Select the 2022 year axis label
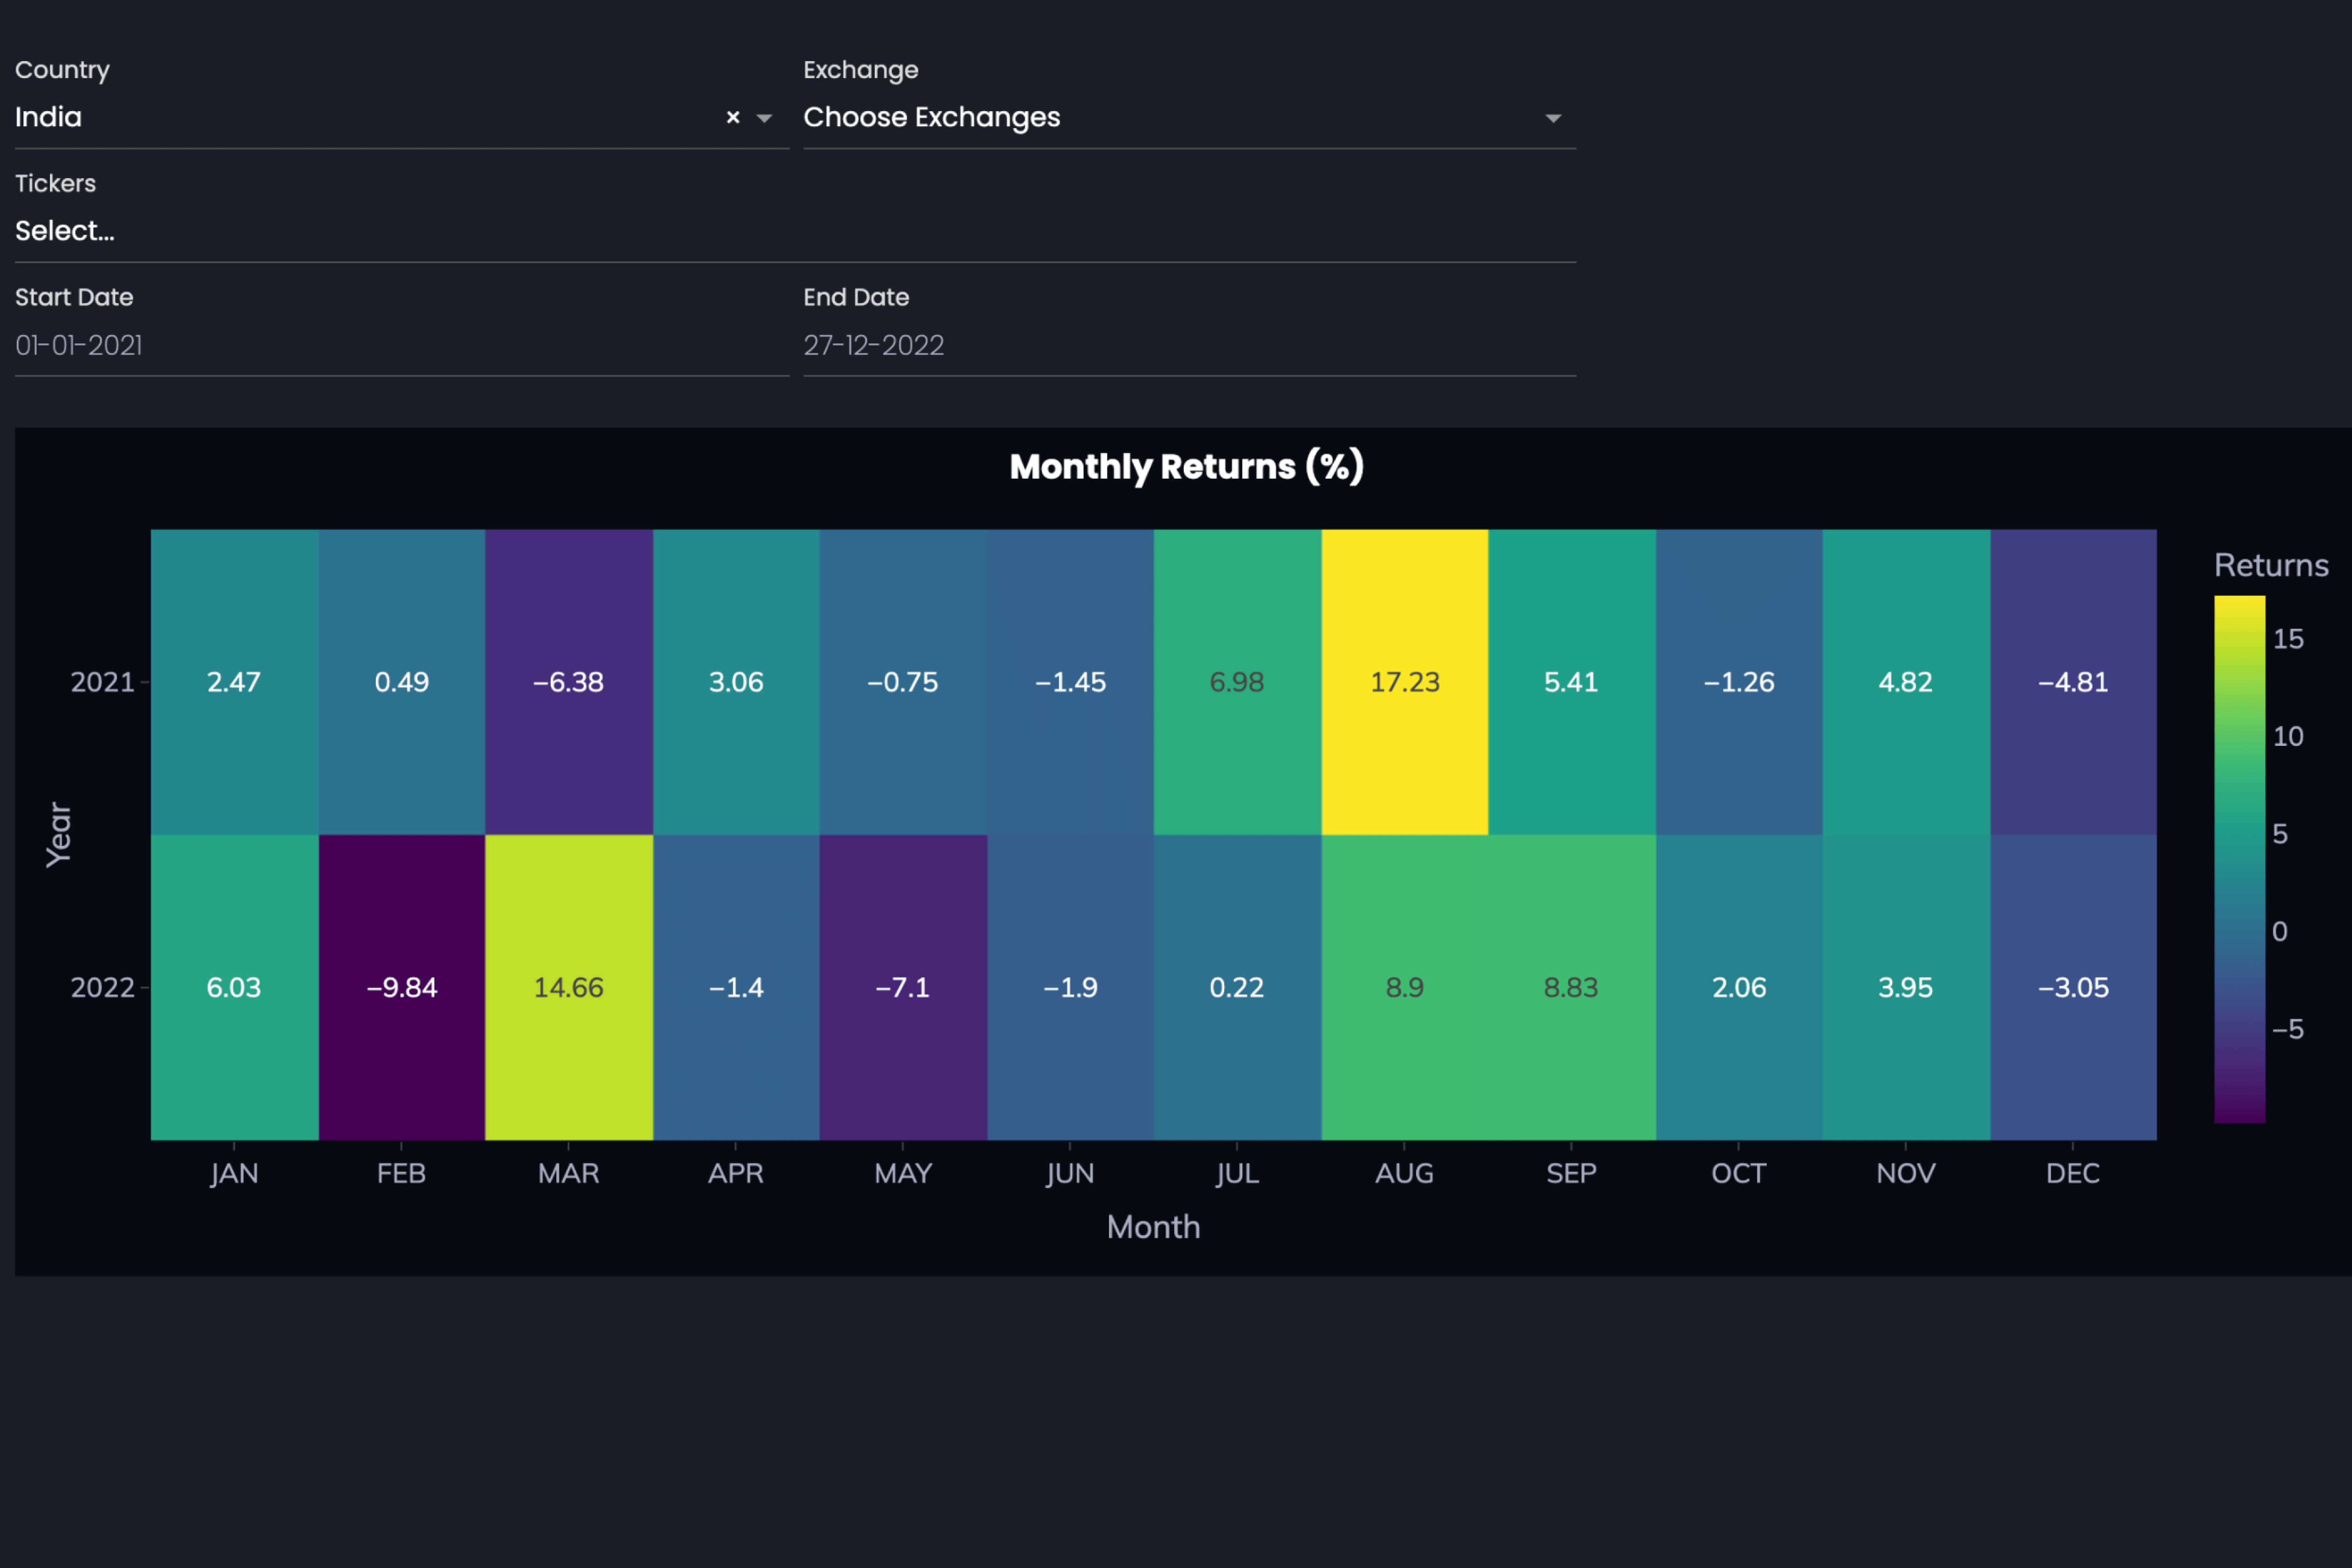This screenshot has height=1568, width=2352. coord(101,987)
